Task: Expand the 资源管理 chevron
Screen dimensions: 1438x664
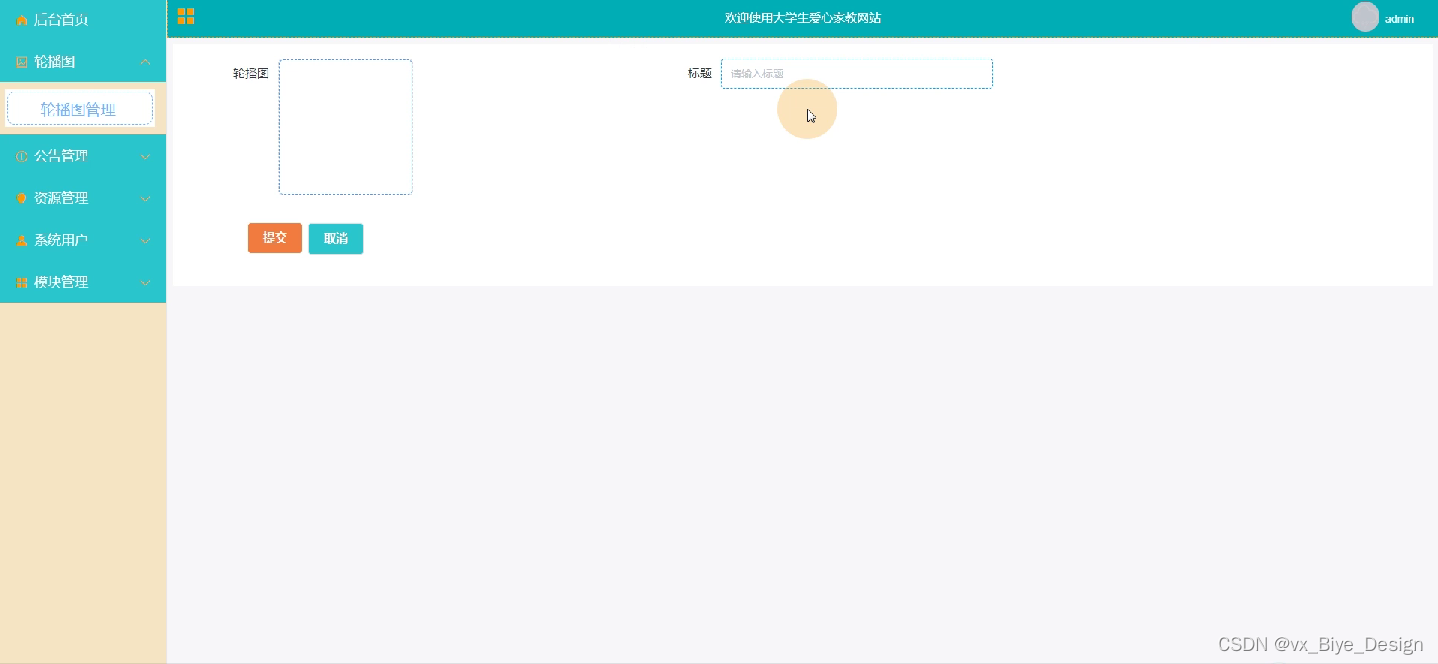Action: coord(145,198)
